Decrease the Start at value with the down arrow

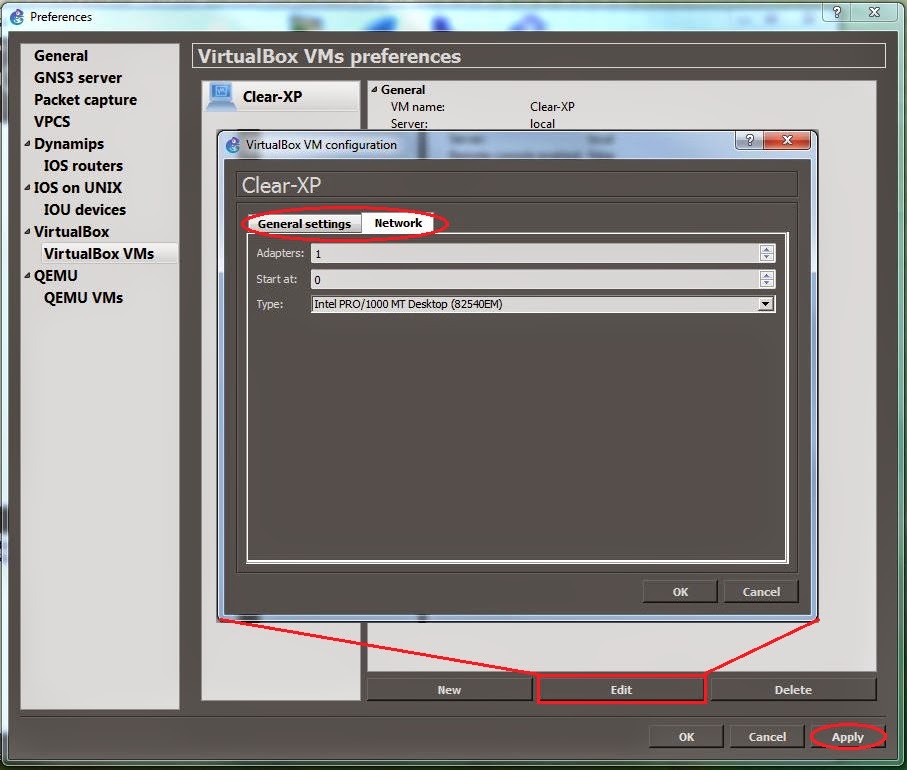[767, 283]
